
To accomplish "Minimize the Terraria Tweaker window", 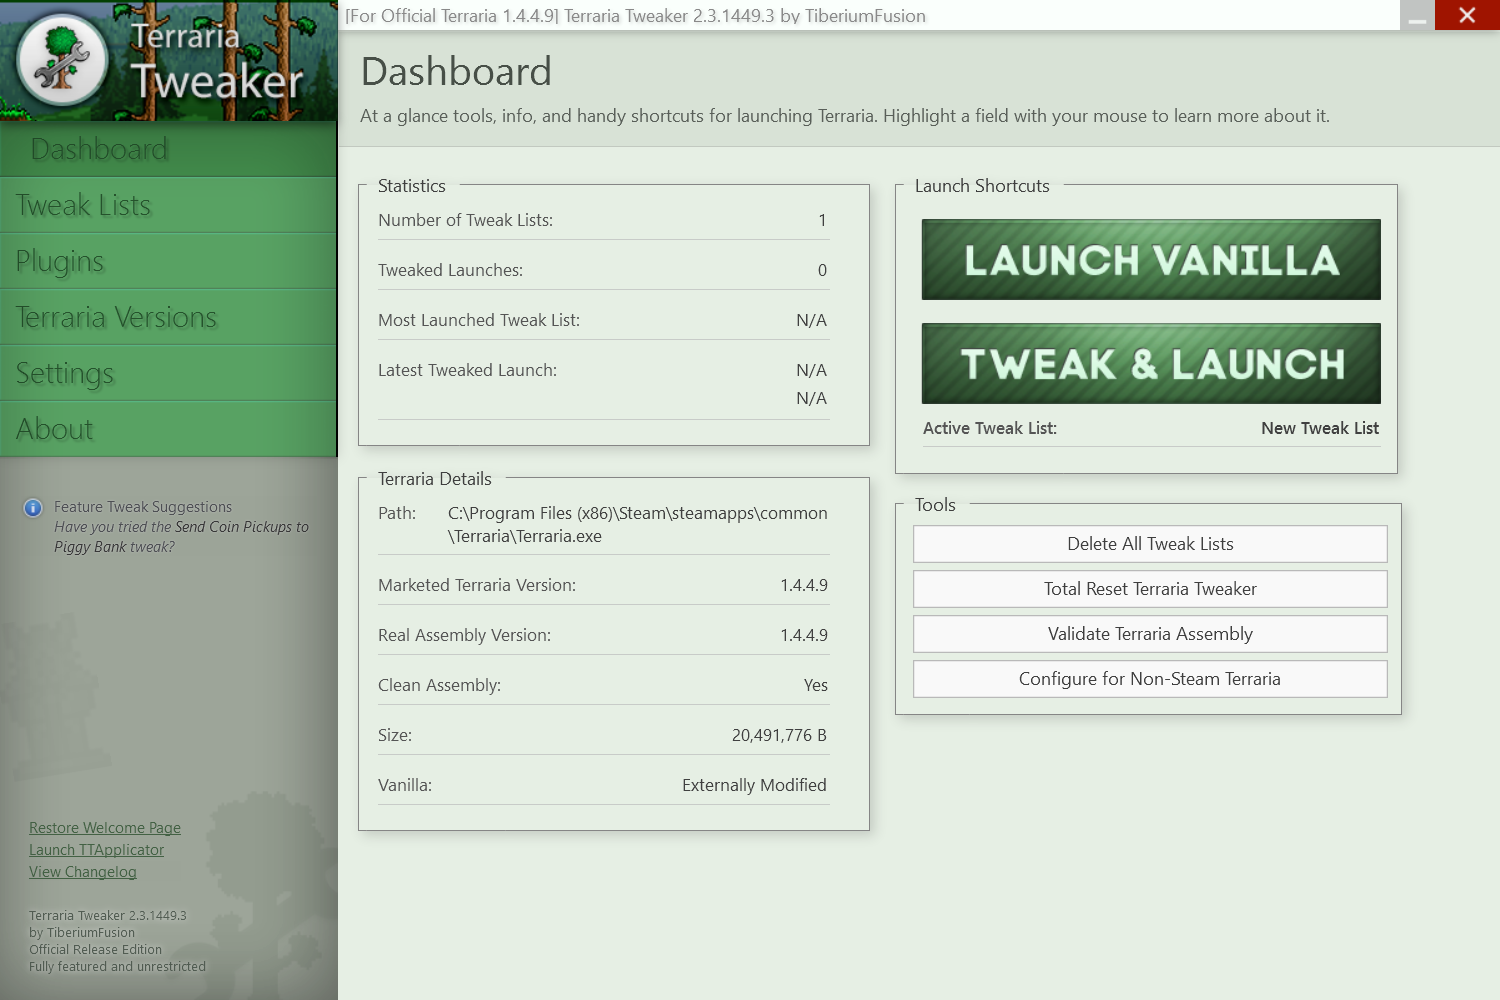I will click(x=1417, y=16).
